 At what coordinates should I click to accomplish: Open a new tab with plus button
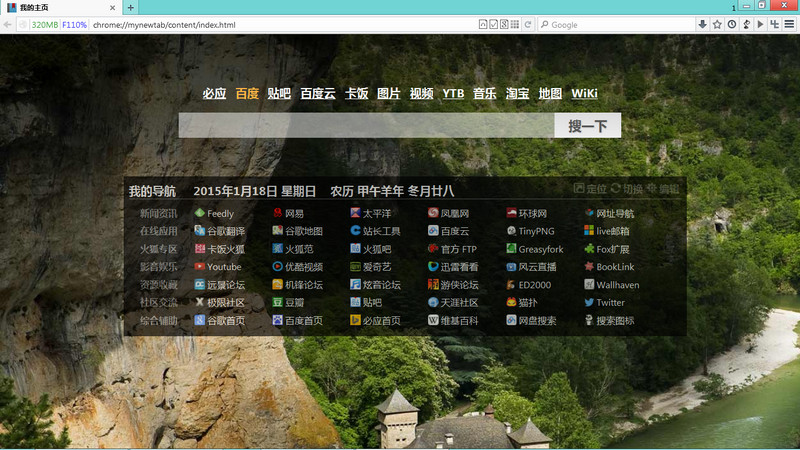(x=131, y=8)
